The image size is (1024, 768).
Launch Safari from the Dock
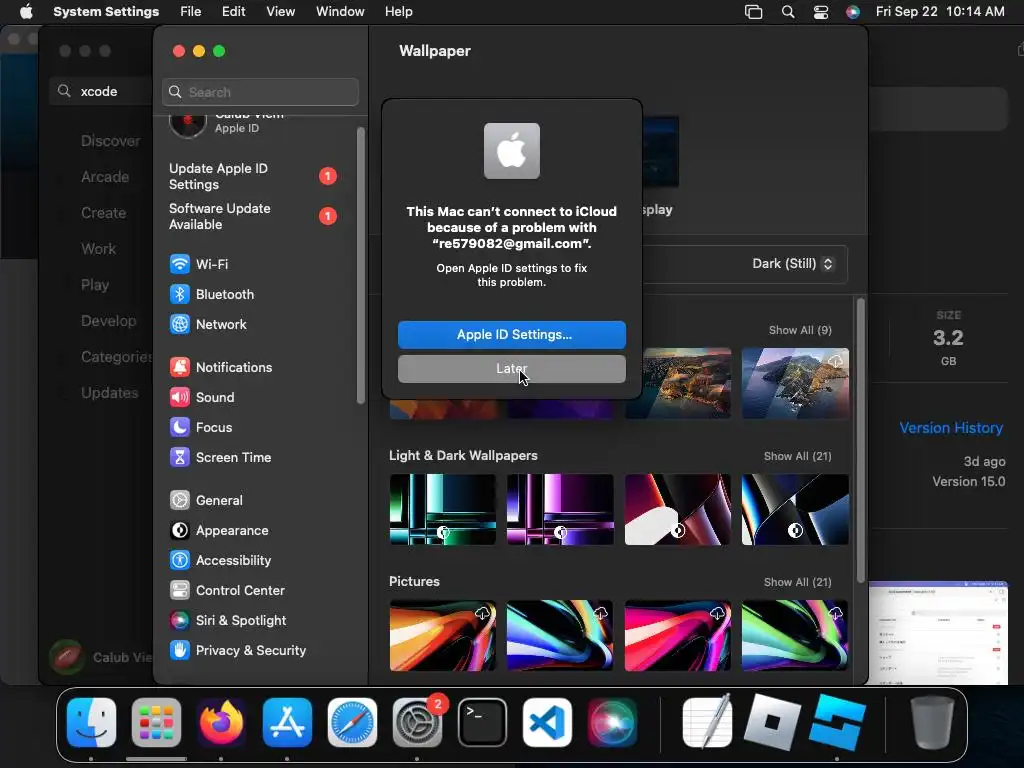[x=352, y=722]
